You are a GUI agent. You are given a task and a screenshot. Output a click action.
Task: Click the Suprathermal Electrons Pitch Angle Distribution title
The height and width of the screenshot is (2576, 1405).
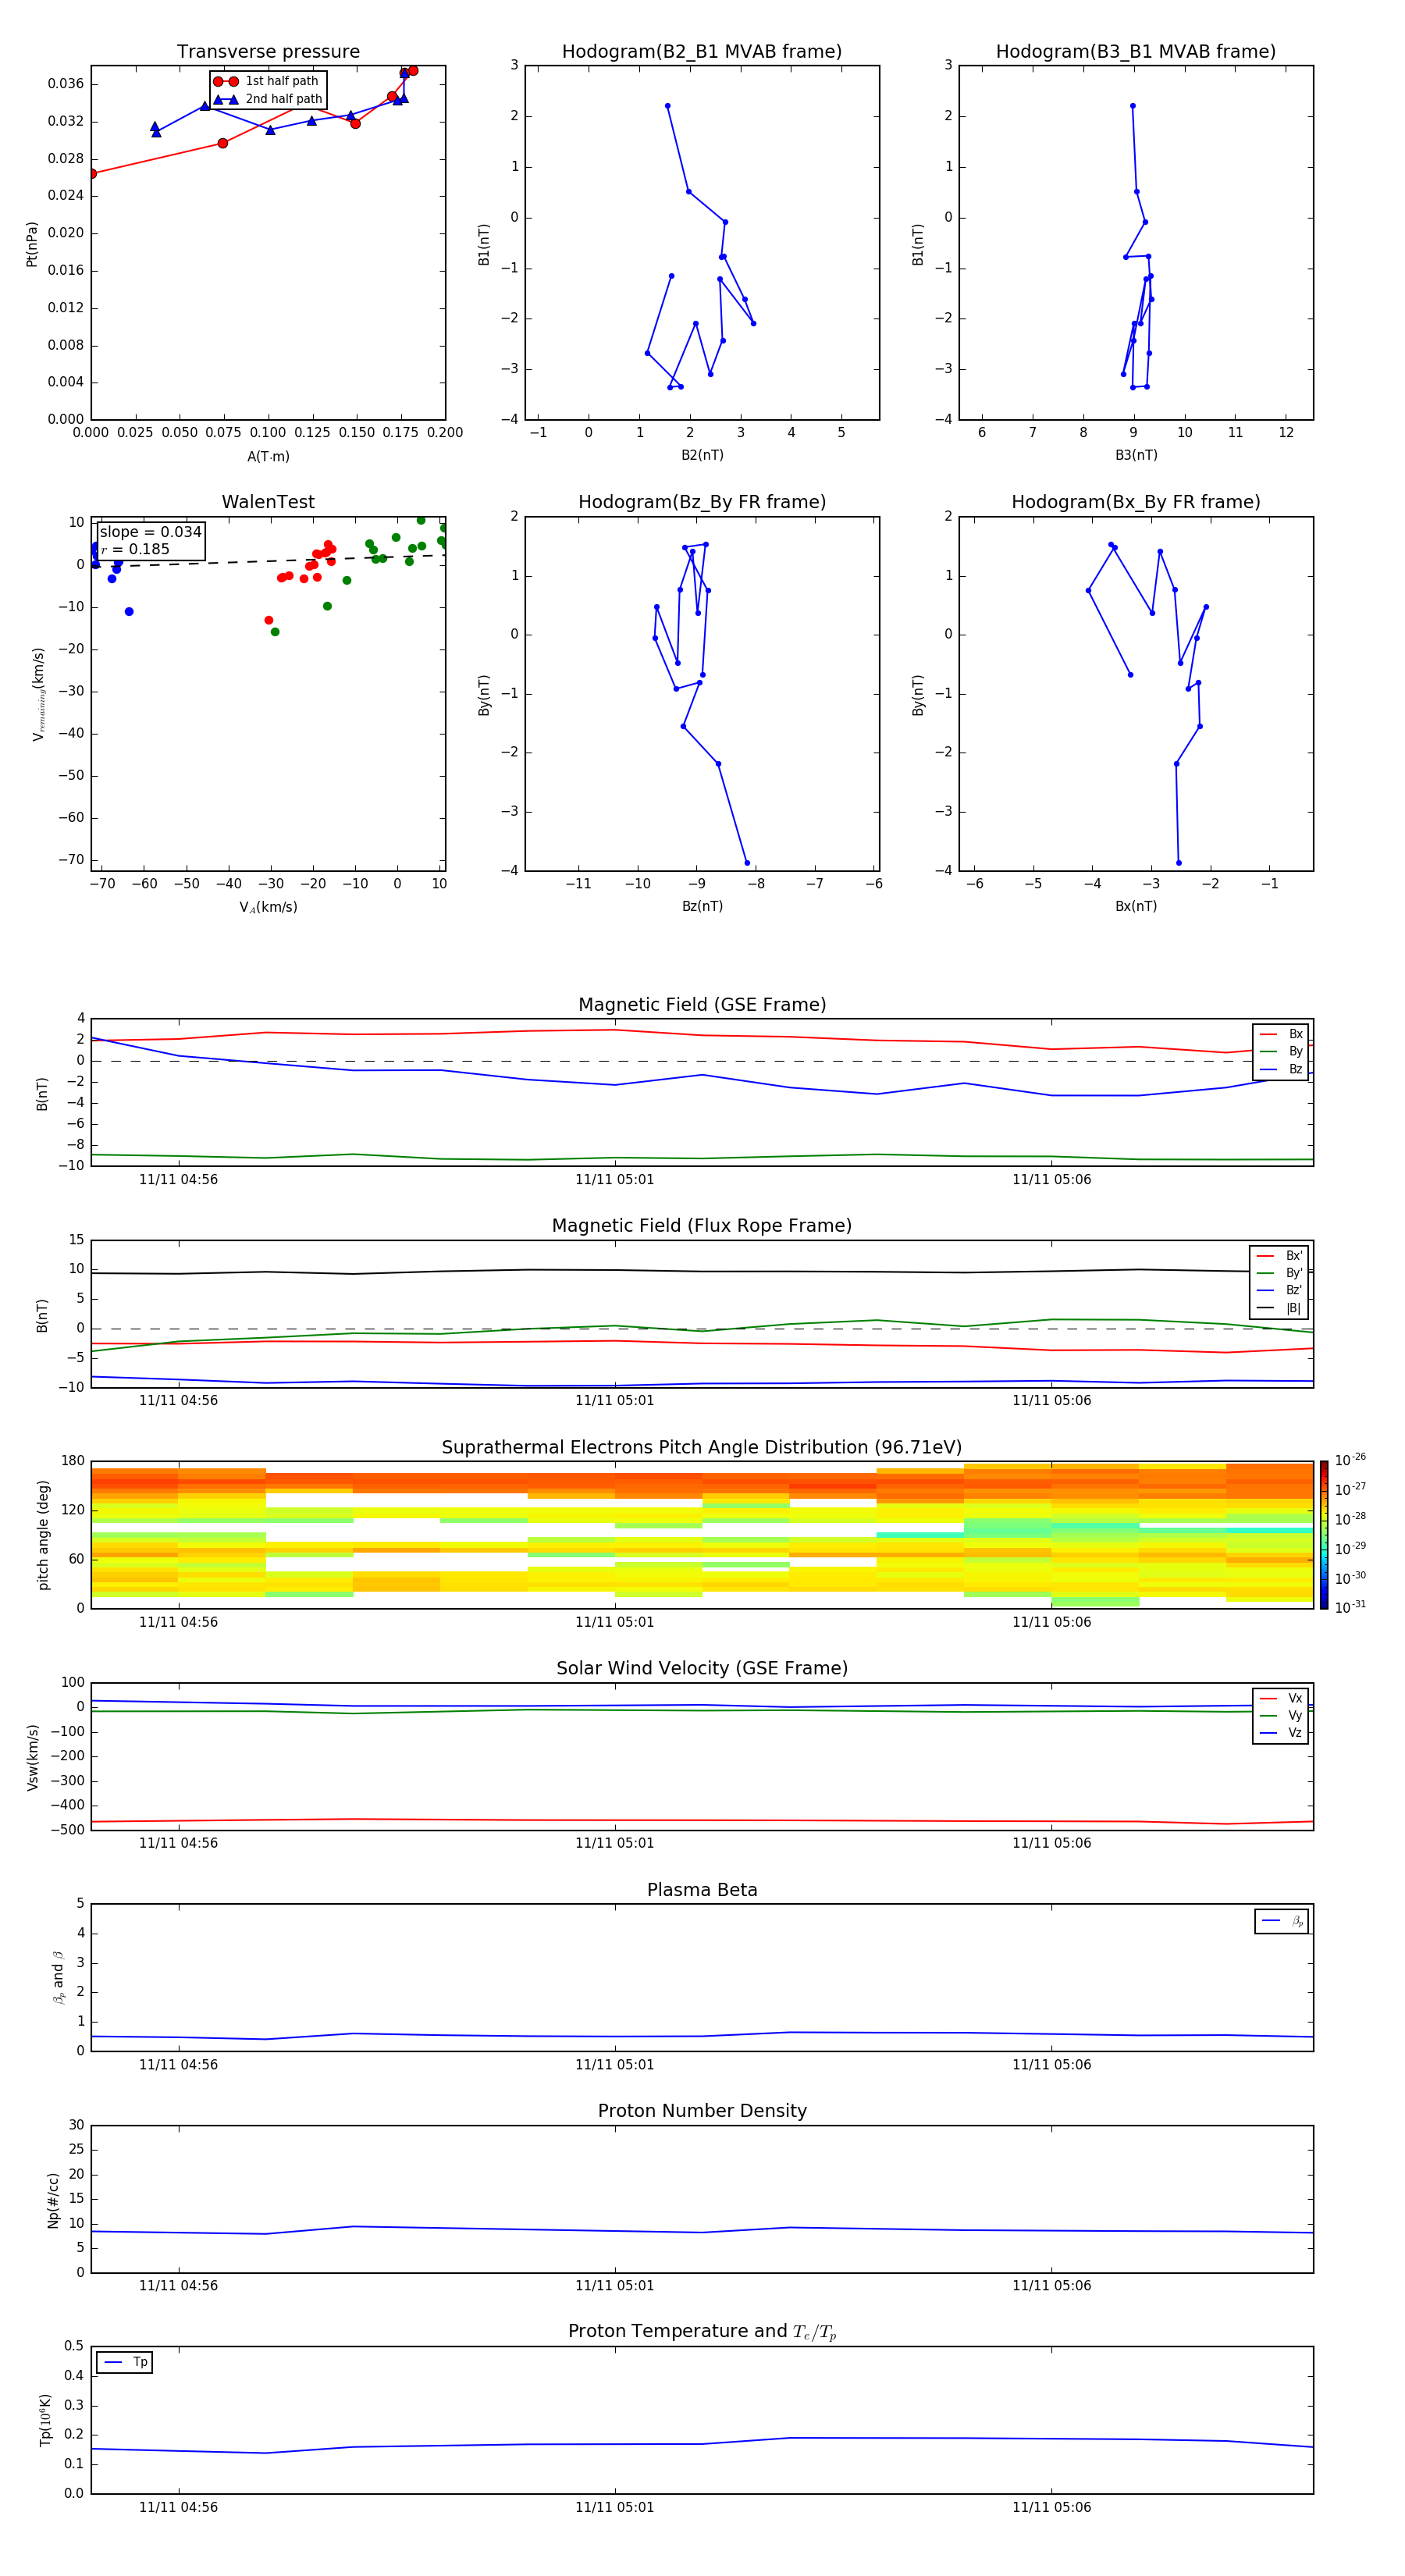click(x=702, y=1448)
